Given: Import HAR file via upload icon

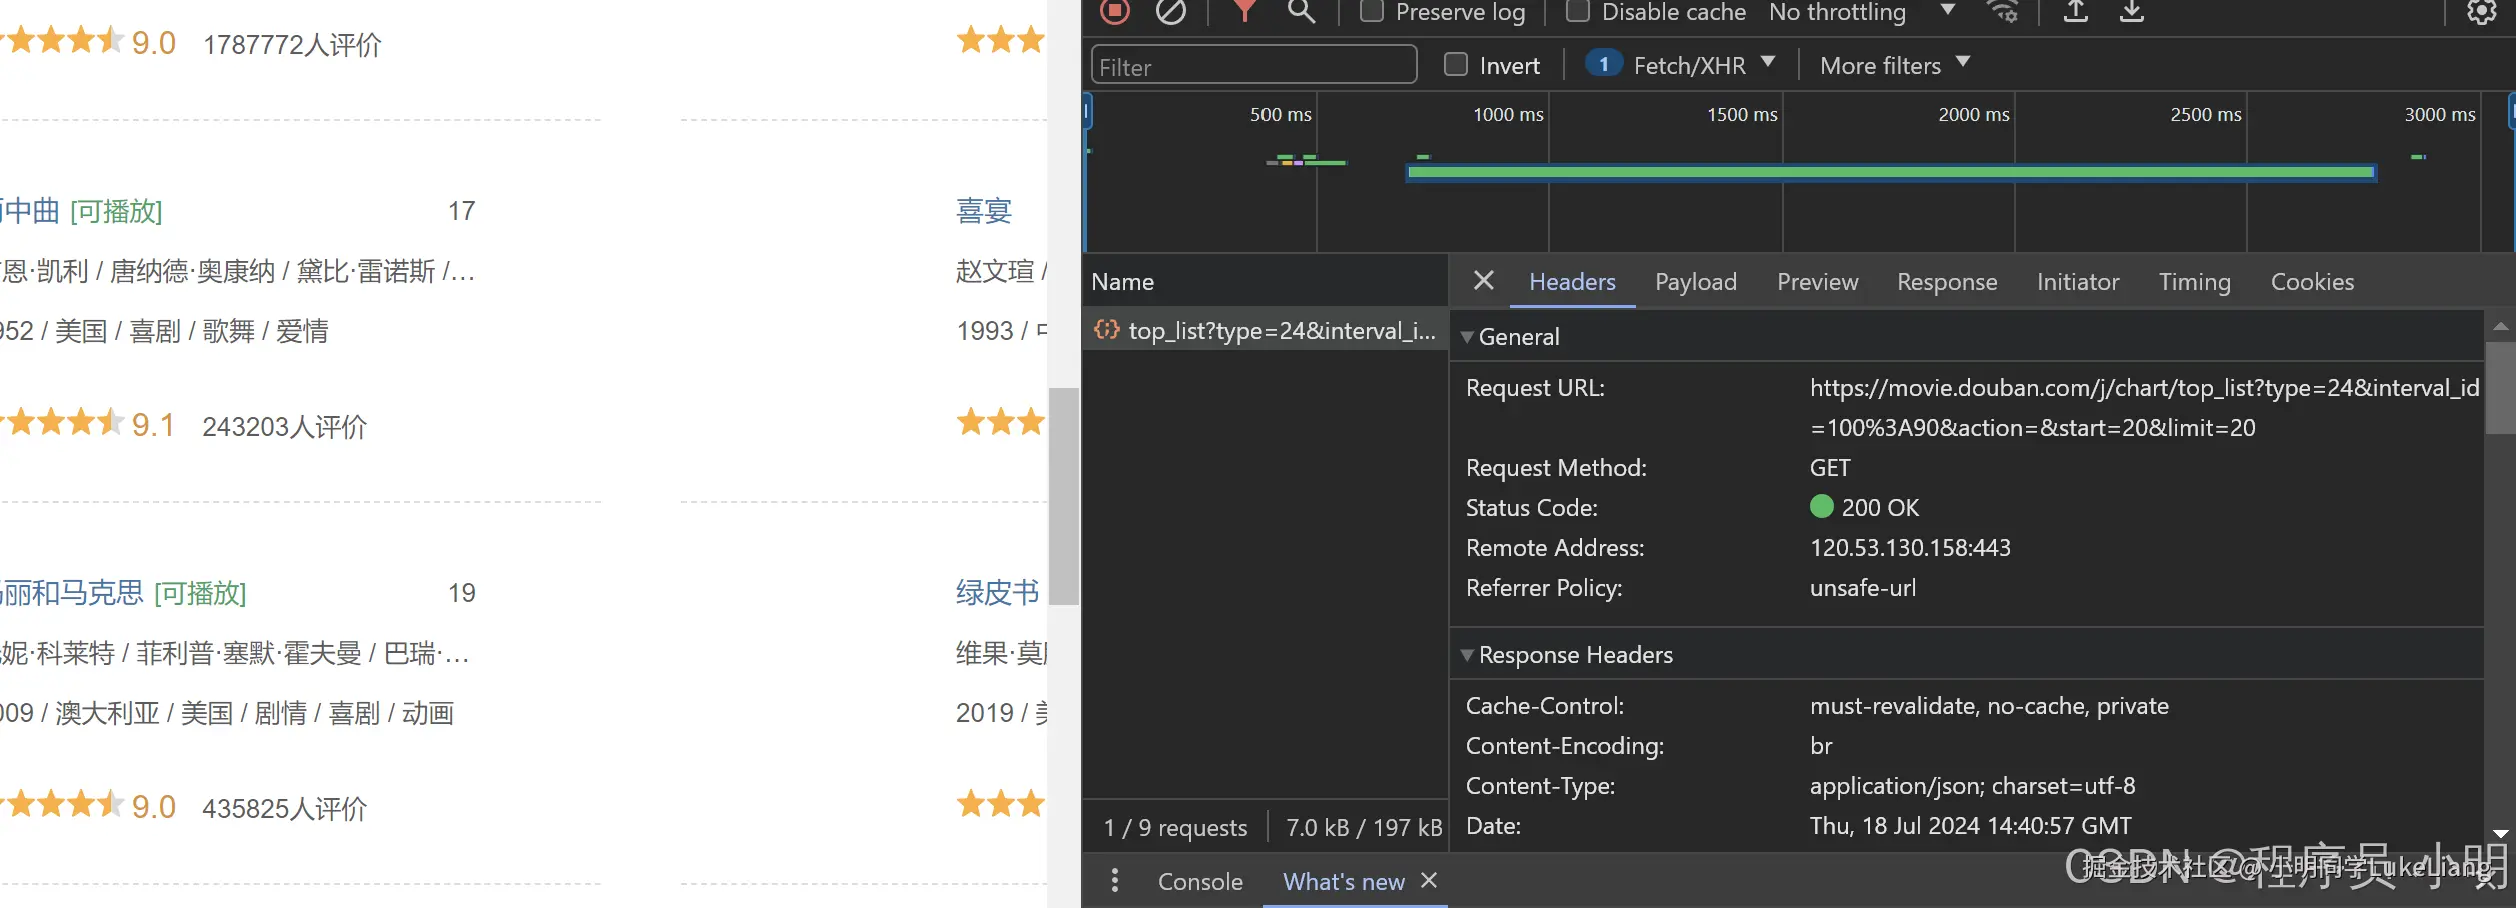Looking at the screenshot, I should 2074,13.
